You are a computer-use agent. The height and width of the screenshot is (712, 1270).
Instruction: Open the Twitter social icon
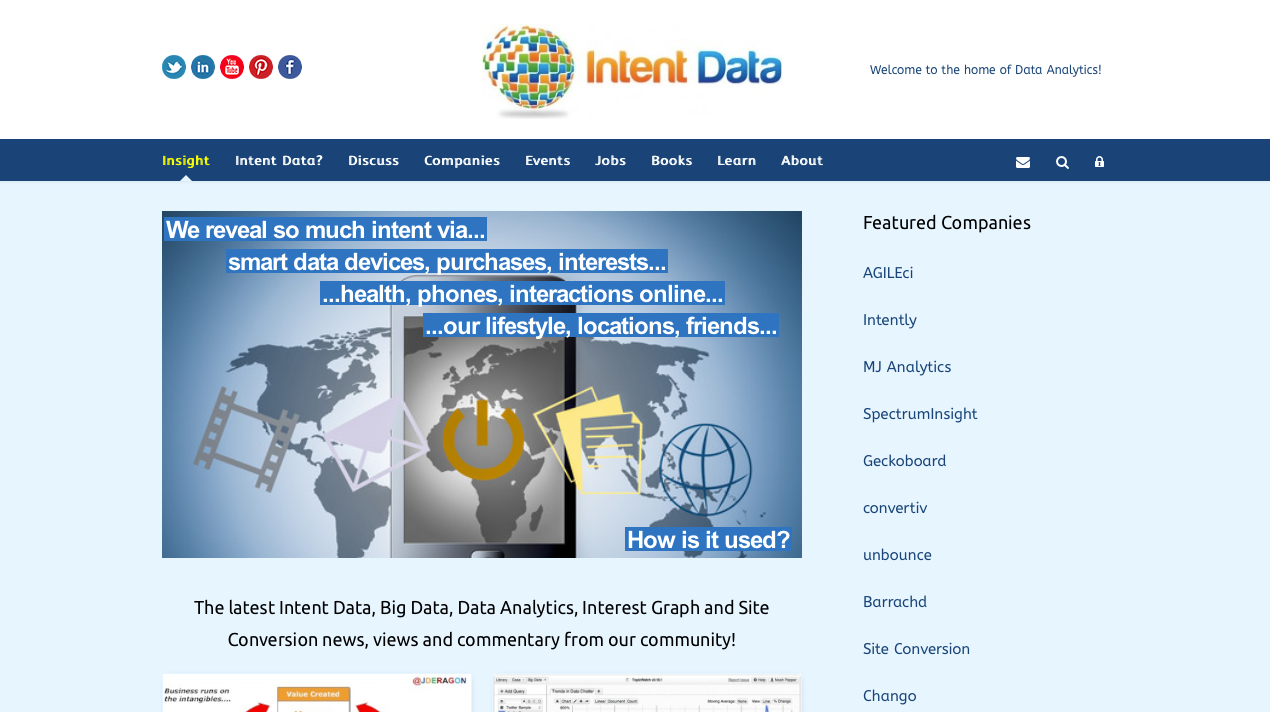[x=174, y=67]
